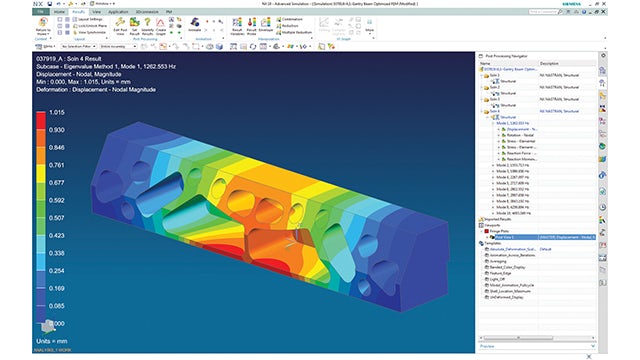This screenshot has width=640, height=360.
Task: Click the Create Graph icon
Action: (160, 23)
